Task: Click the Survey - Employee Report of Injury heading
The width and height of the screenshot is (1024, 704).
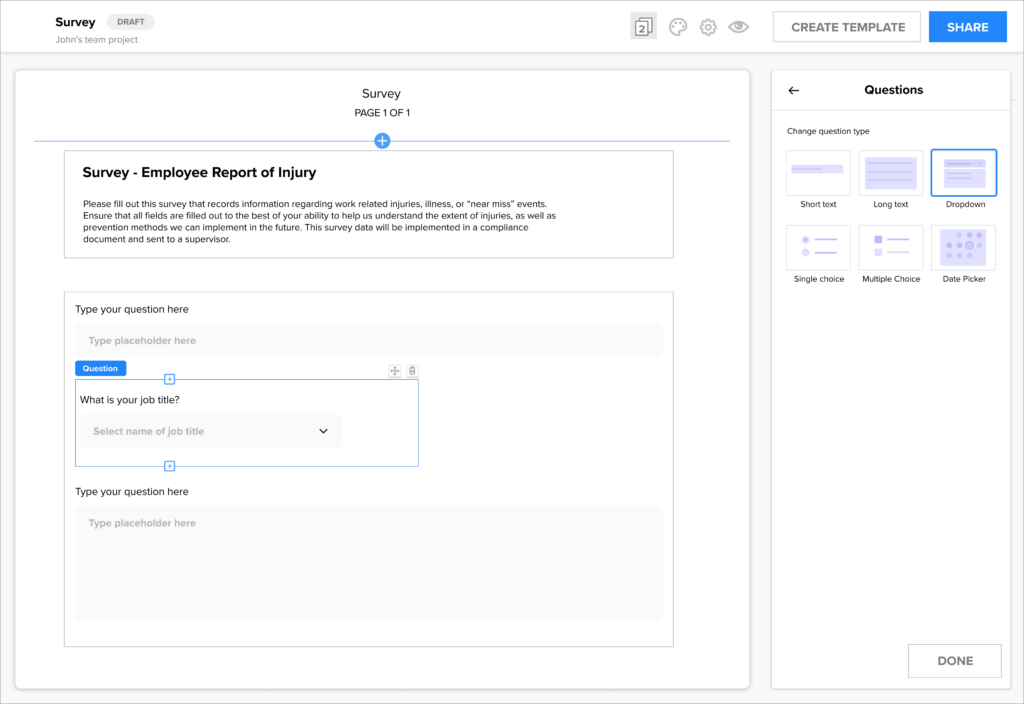Action: [x=199, y=172]
